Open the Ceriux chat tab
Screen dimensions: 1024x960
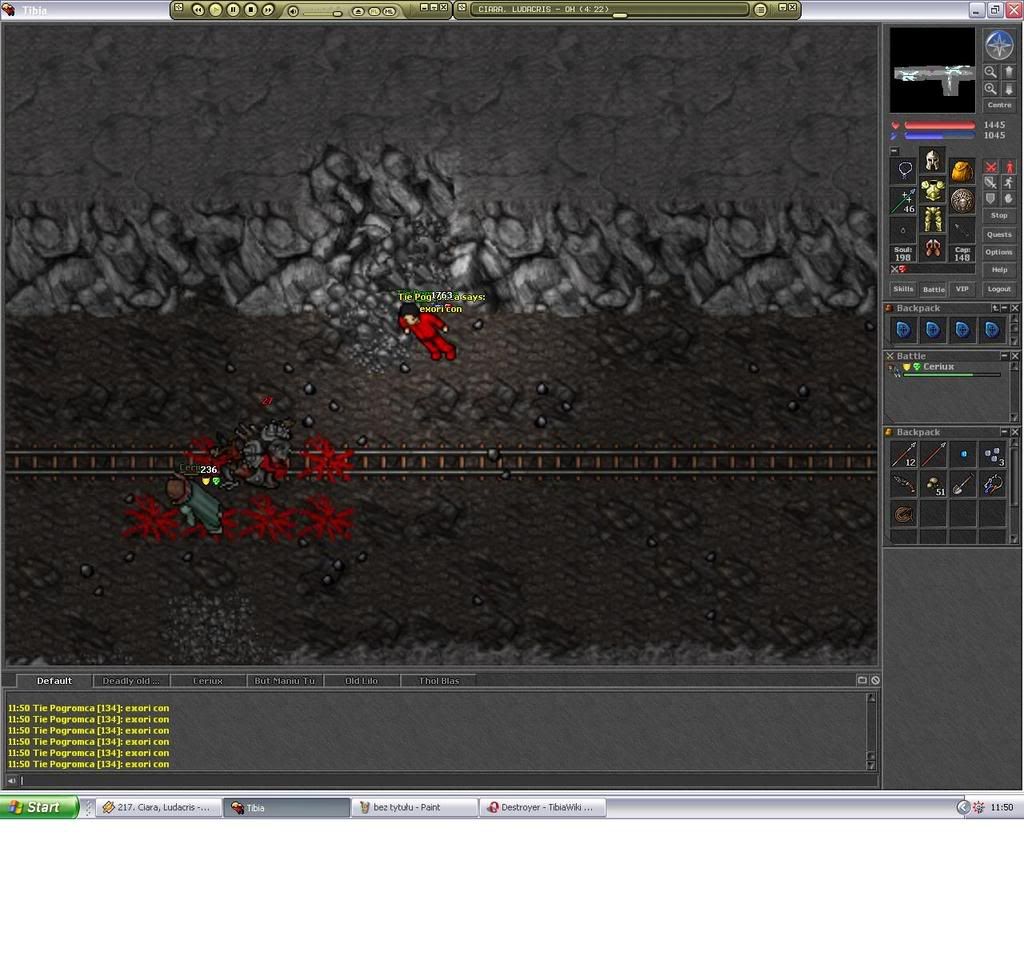point(208,680)
